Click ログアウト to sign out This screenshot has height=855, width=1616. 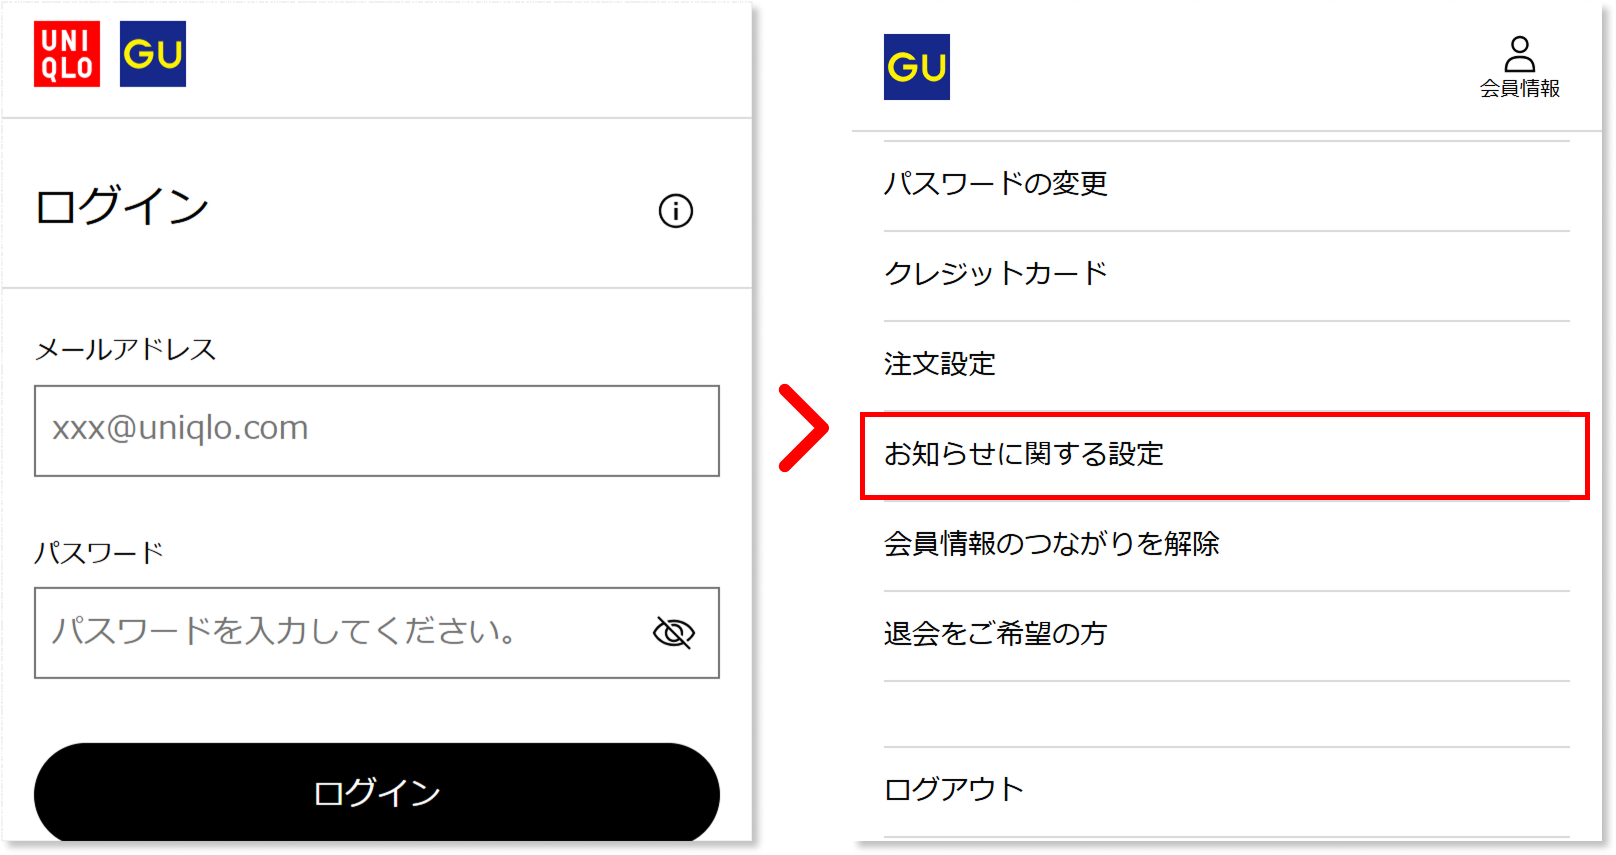[x=1227, y=791]
